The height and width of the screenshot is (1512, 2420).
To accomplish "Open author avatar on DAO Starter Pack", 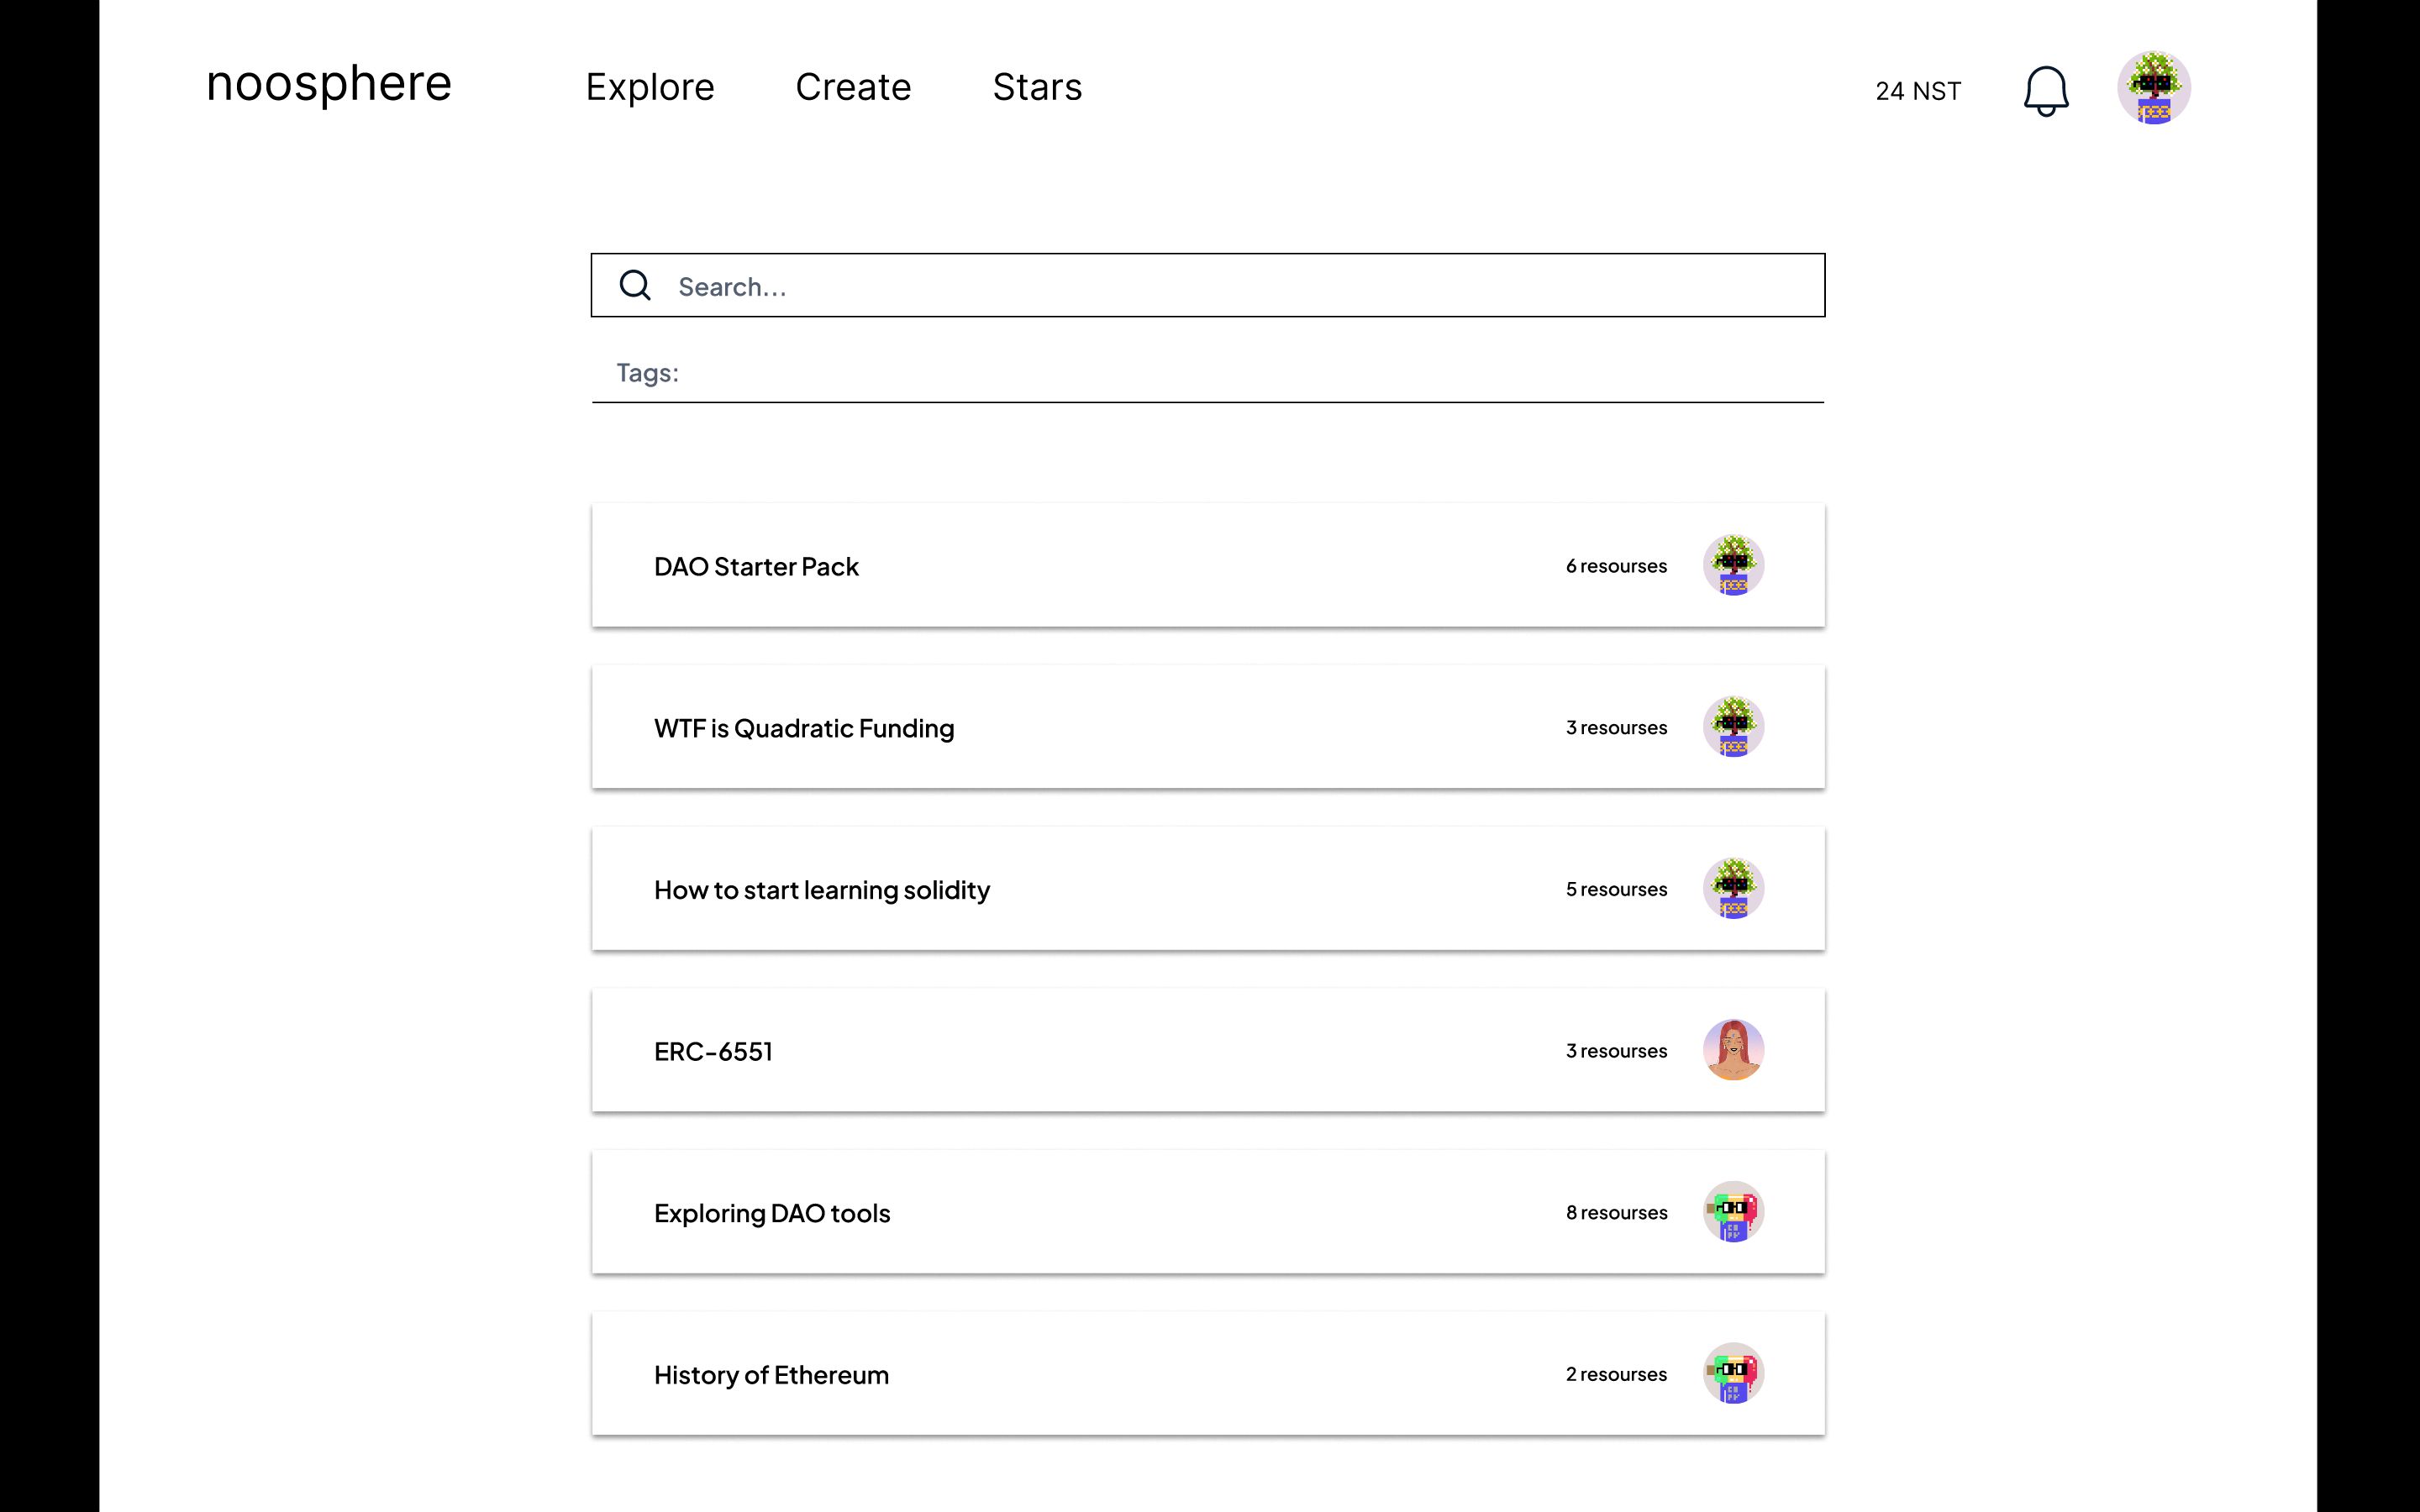I will (x=1733, y=565).
